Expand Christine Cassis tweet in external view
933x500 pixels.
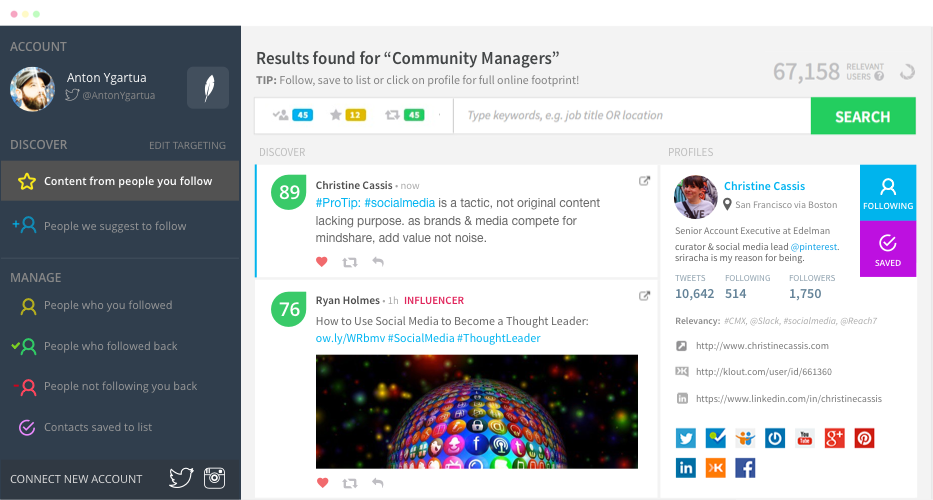pyautogui.click(x=644, y=181)
